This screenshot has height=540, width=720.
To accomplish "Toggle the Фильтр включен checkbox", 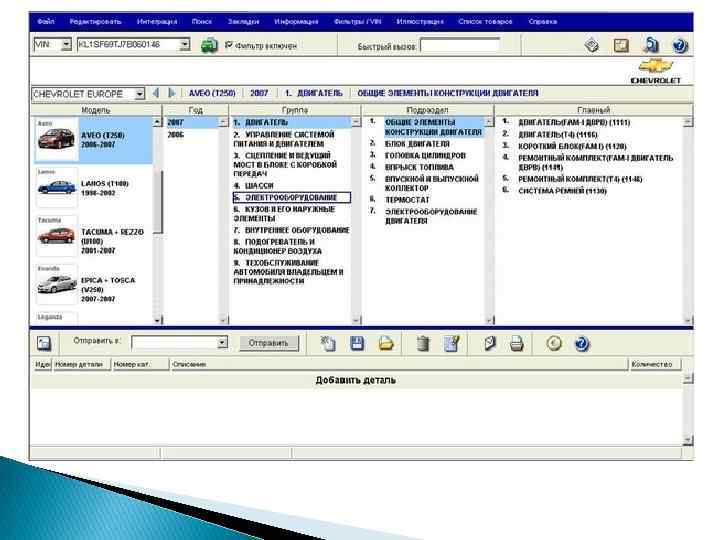I will [229, 45].
